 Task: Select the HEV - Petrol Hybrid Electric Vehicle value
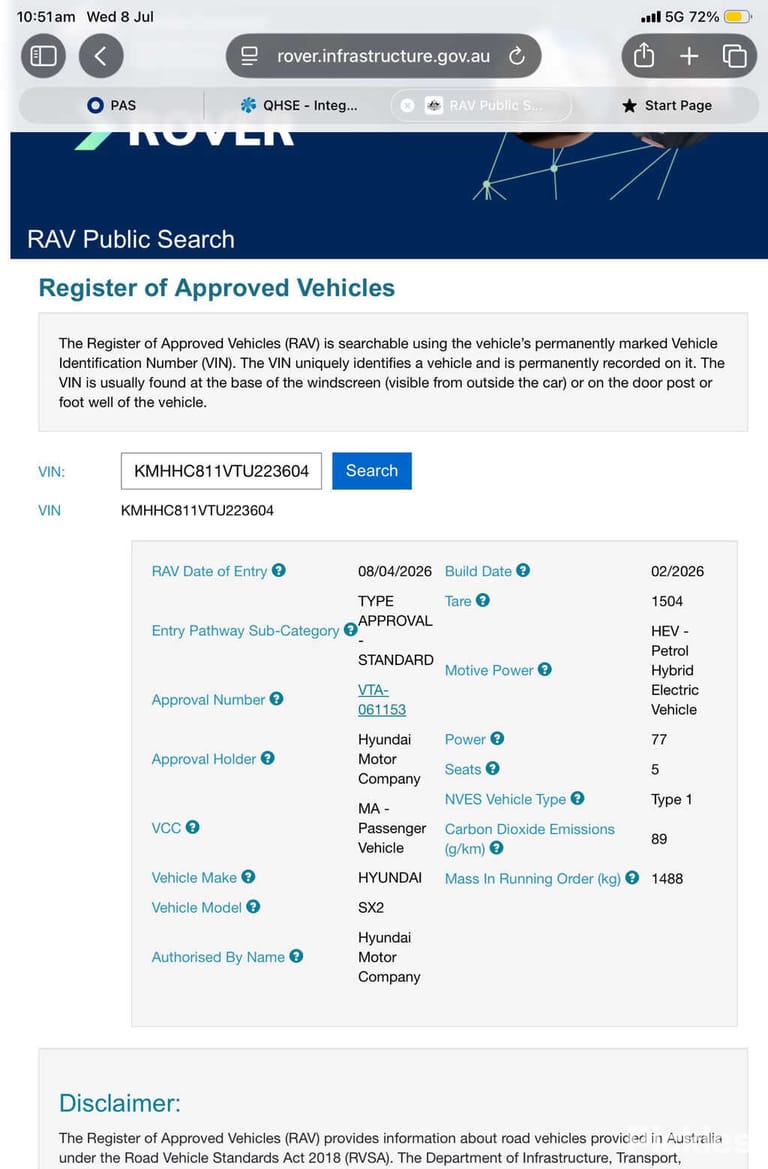point(675,670)
